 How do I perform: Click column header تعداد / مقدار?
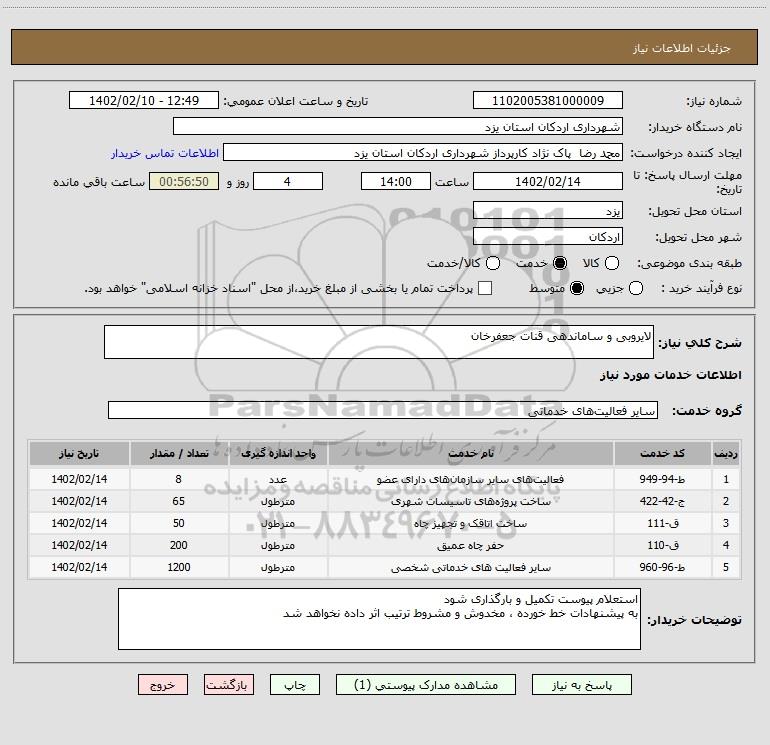coord(179,453)
